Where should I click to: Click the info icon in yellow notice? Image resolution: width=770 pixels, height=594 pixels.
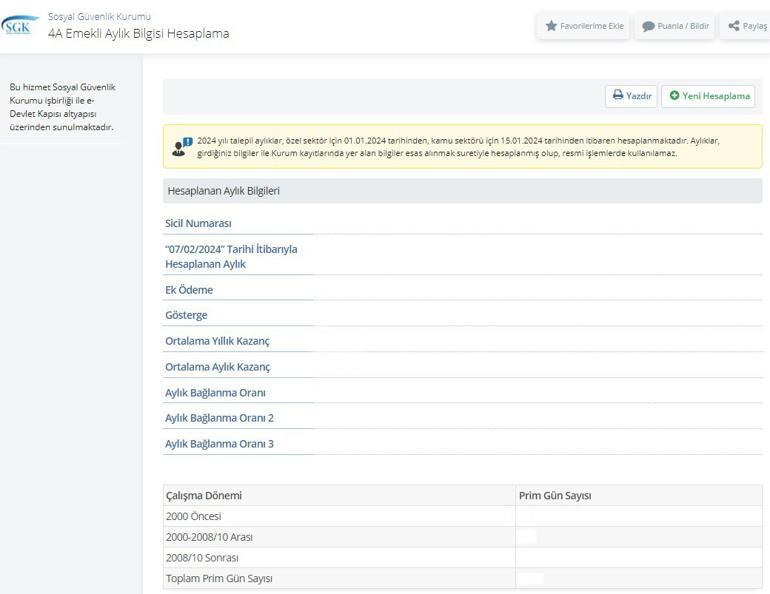(x=181, y=147)
